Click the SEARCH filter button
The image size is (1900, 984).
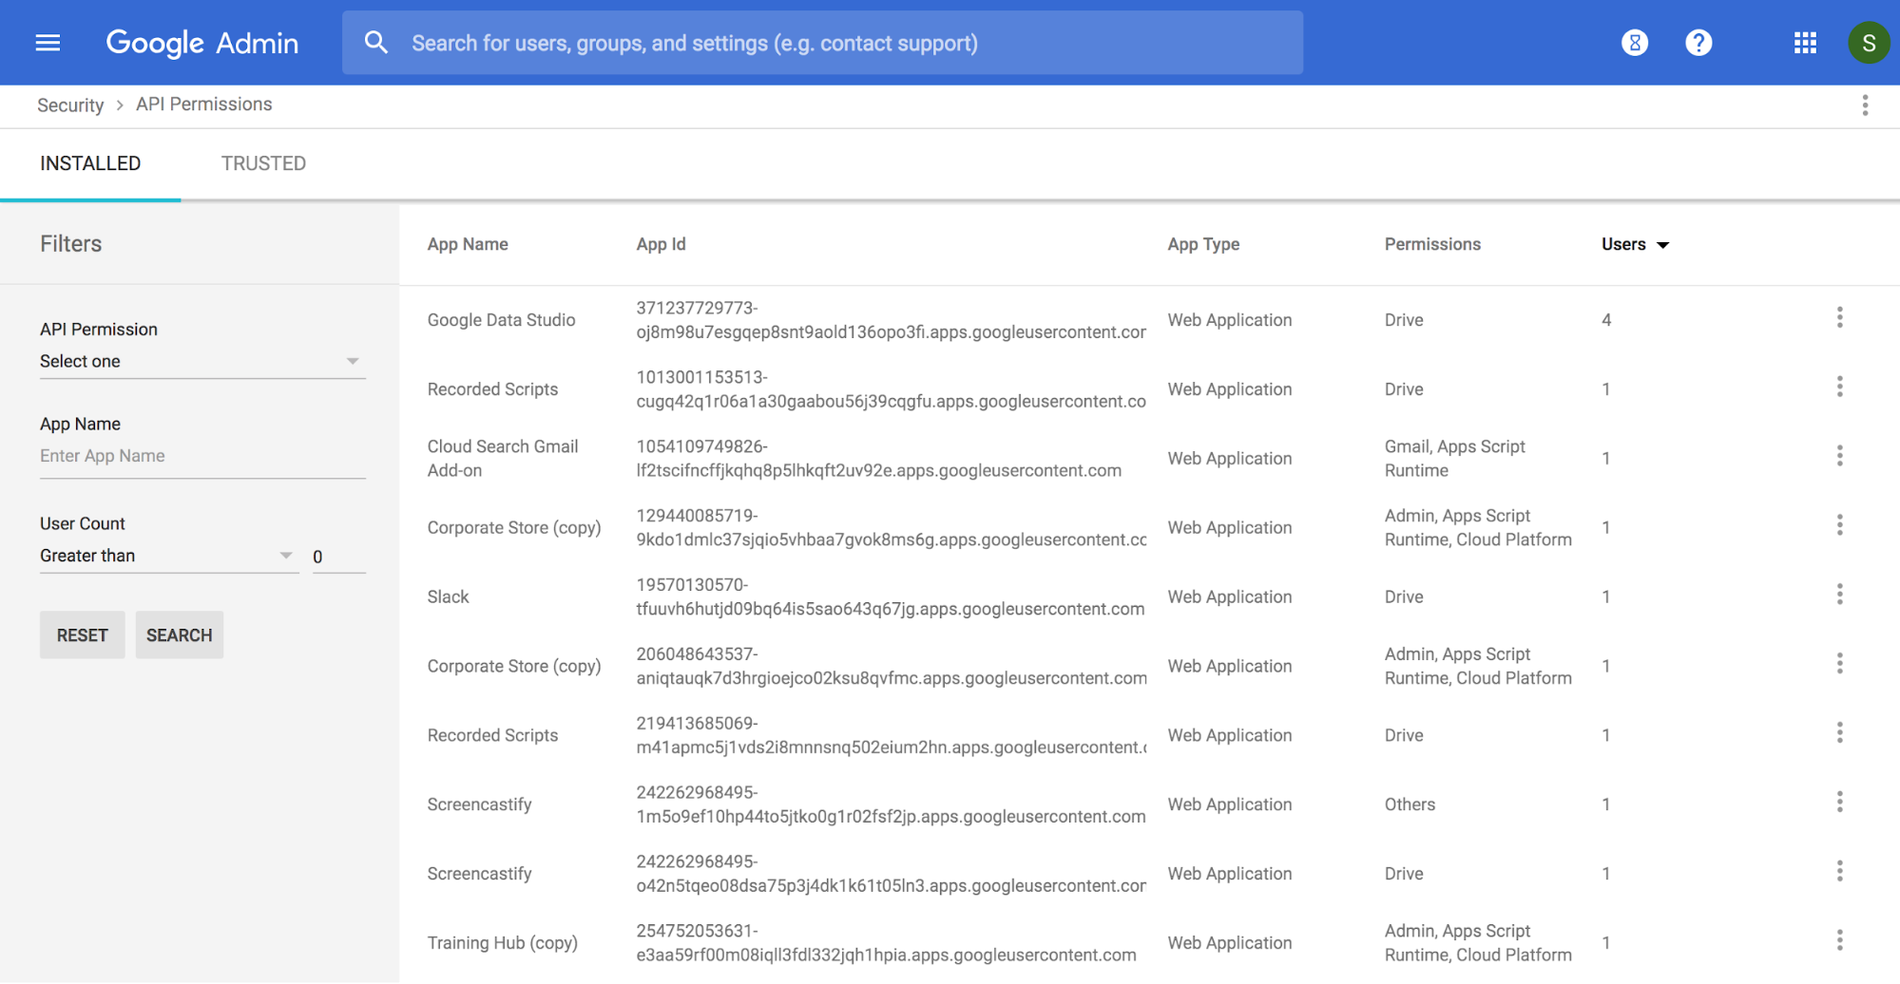179,635
